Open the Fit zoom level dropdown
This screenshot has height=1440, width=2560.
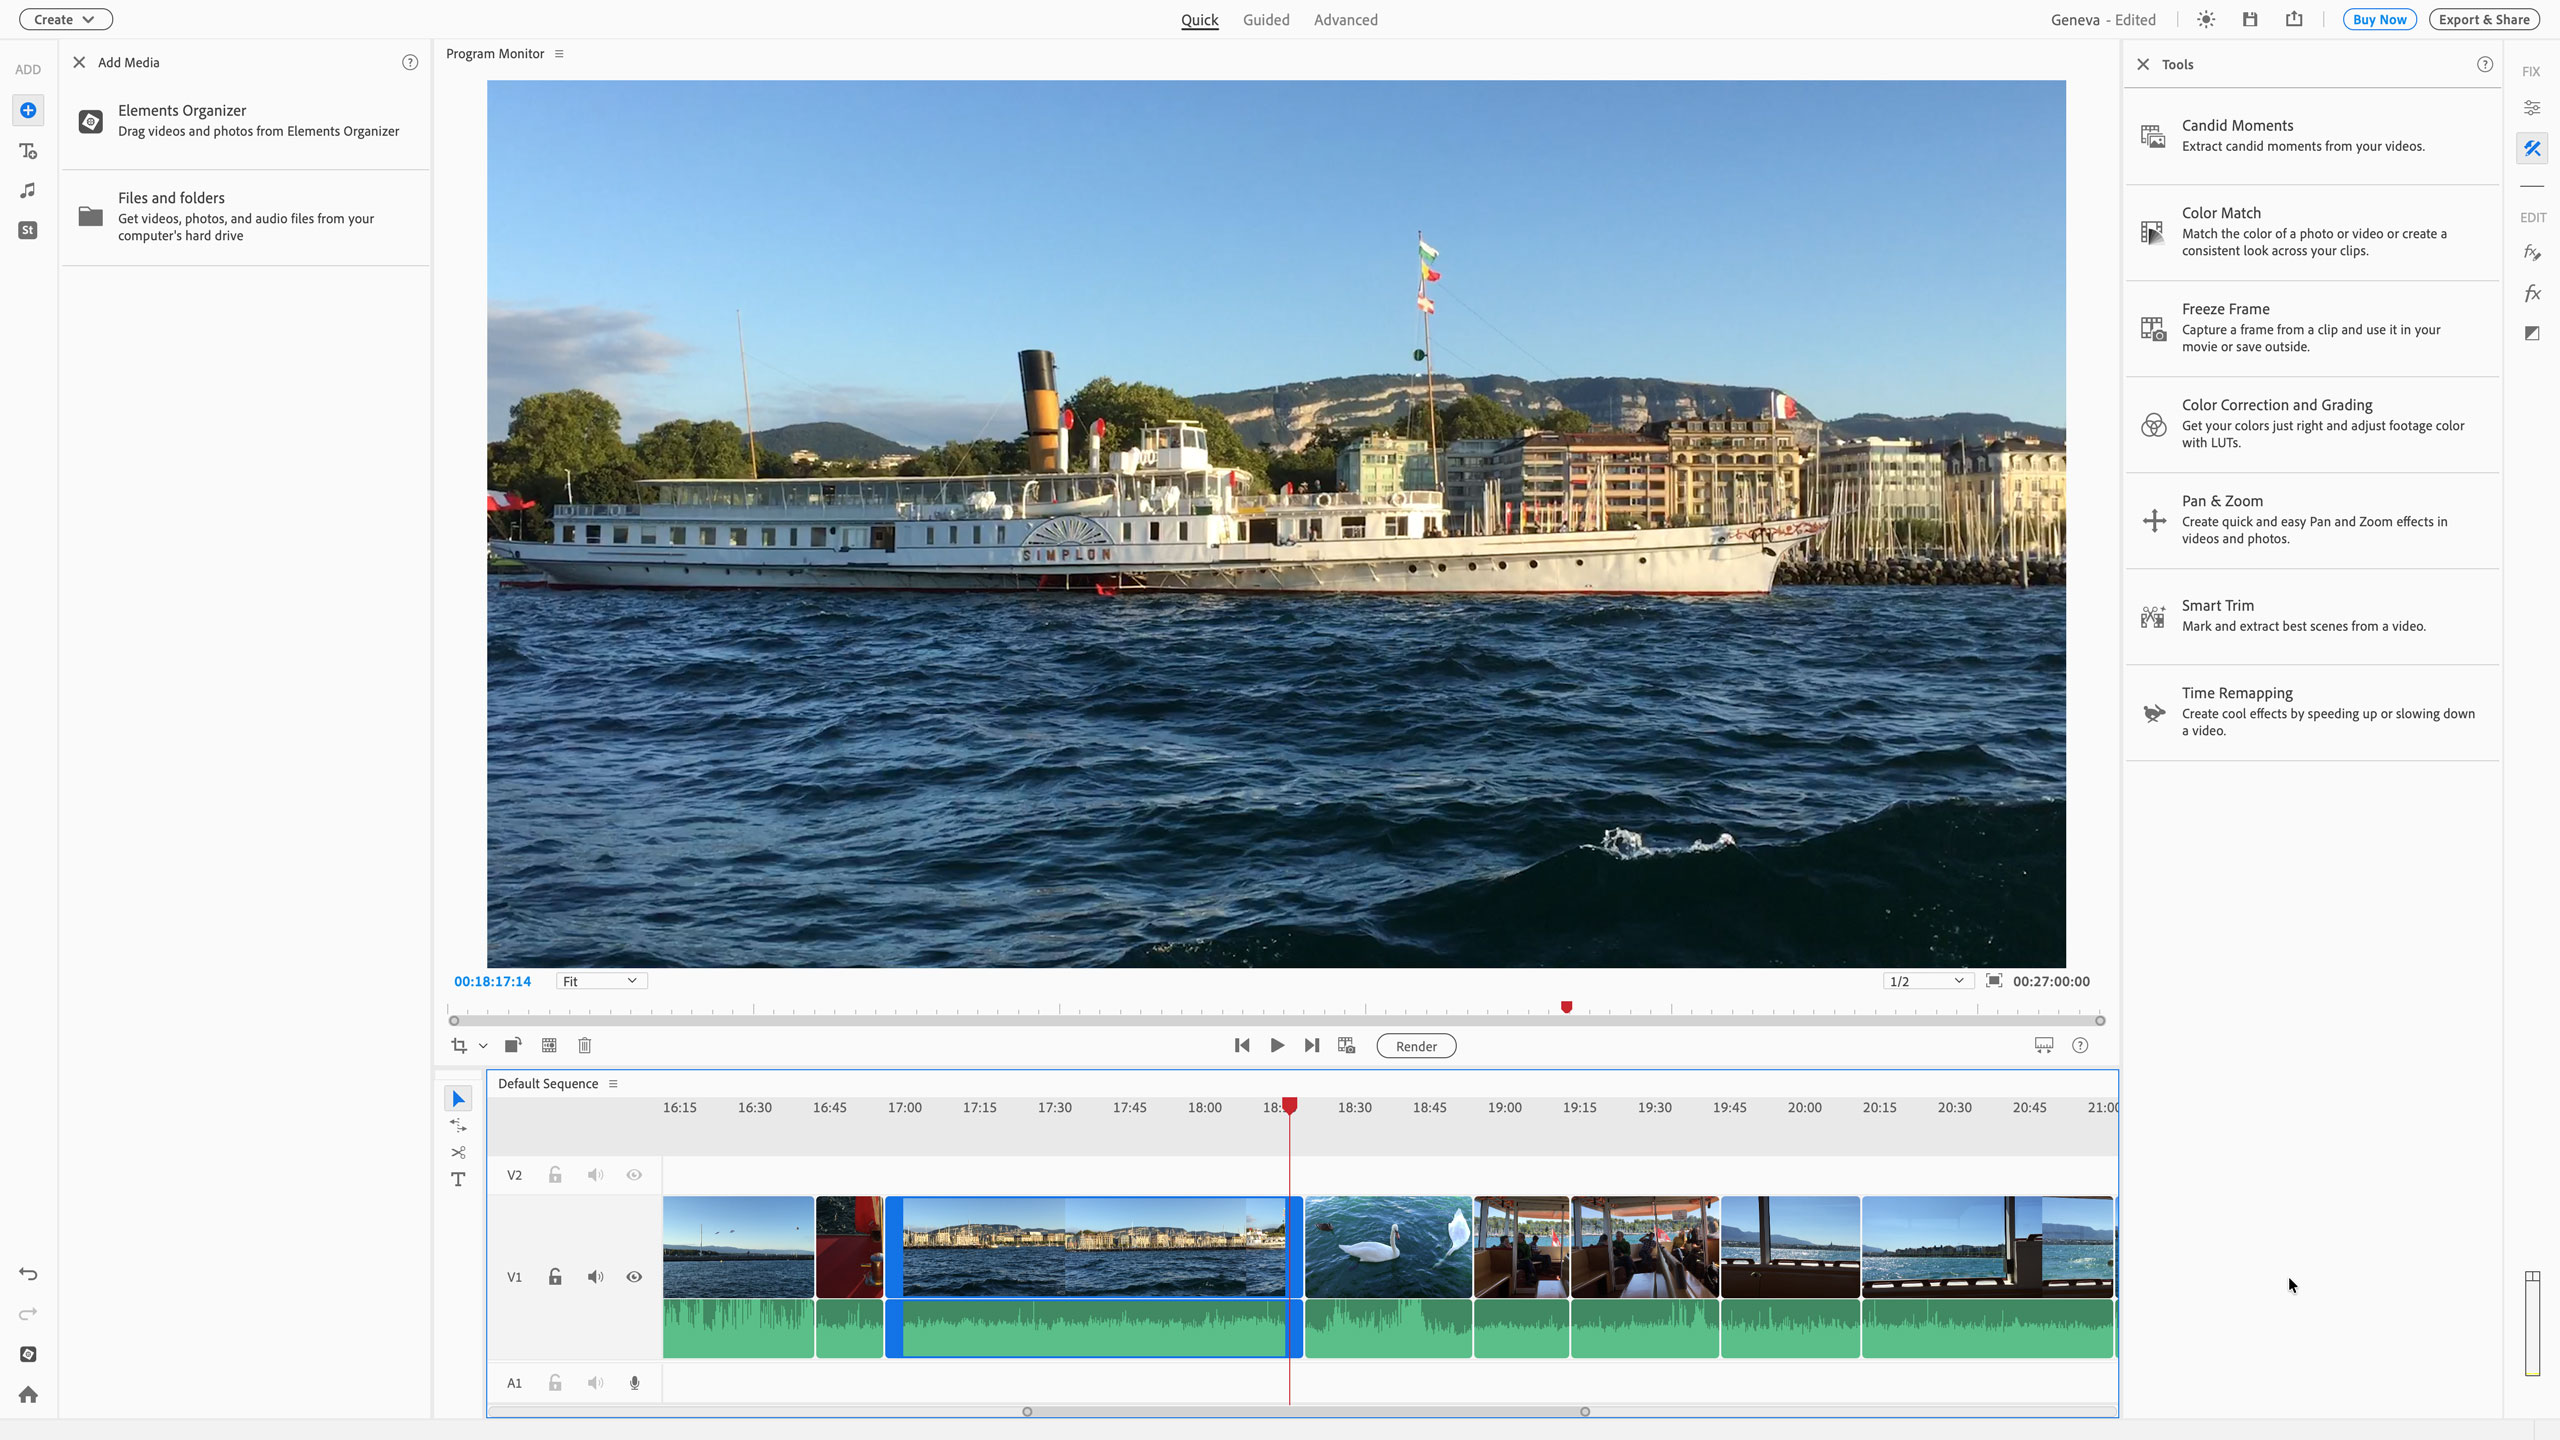[x=601, y=981]
